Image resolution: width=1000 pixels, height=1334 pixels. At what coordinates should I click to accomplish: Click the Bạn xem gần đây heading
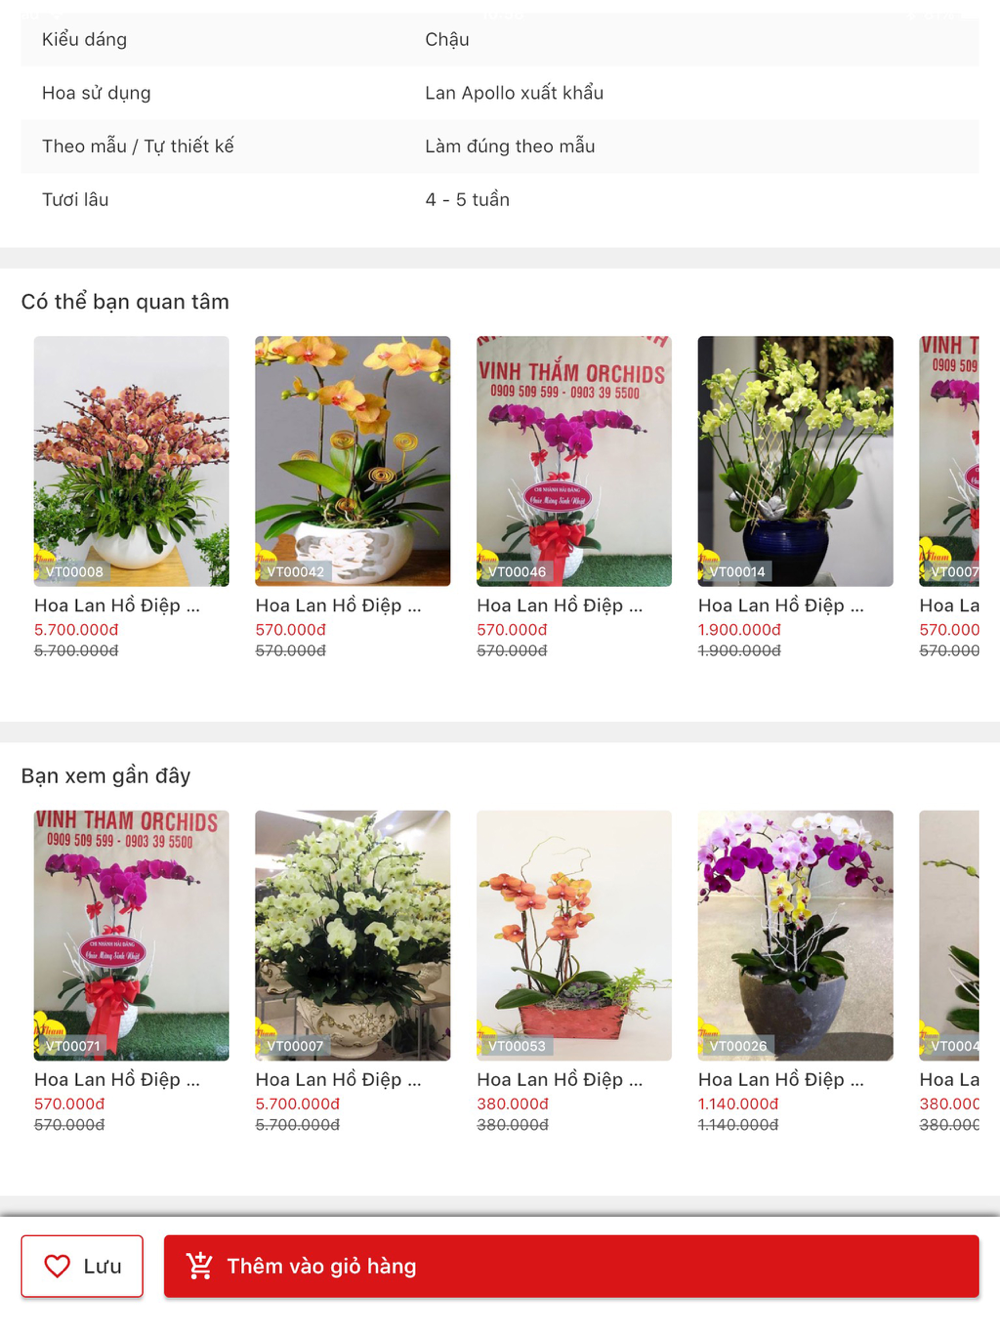[106, 775]
